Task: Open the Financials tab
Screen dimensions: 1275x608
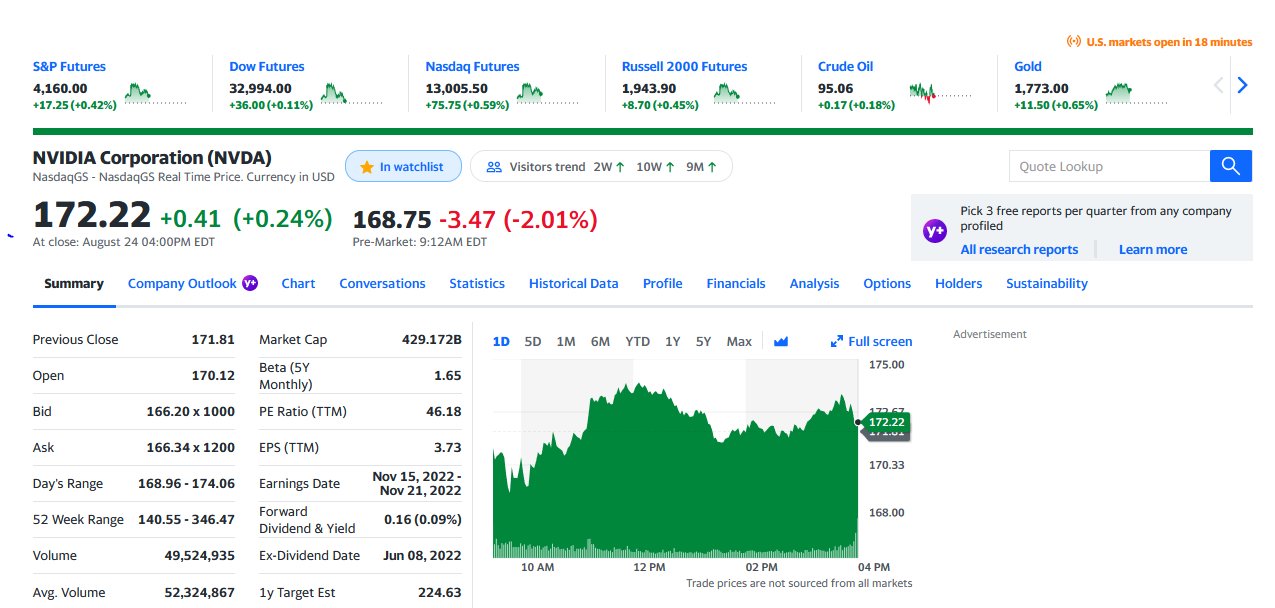Action: coord(736,284)
